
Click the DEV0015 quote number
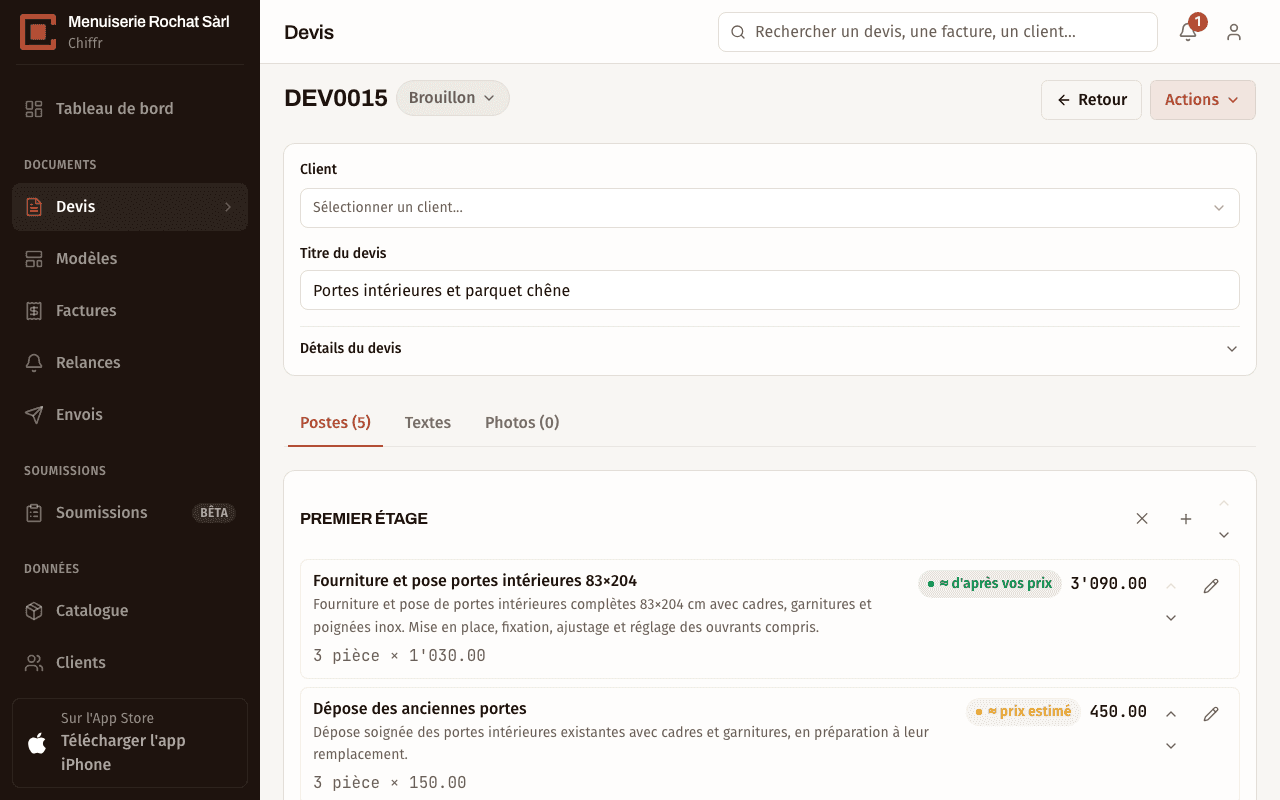coord(336,98)
